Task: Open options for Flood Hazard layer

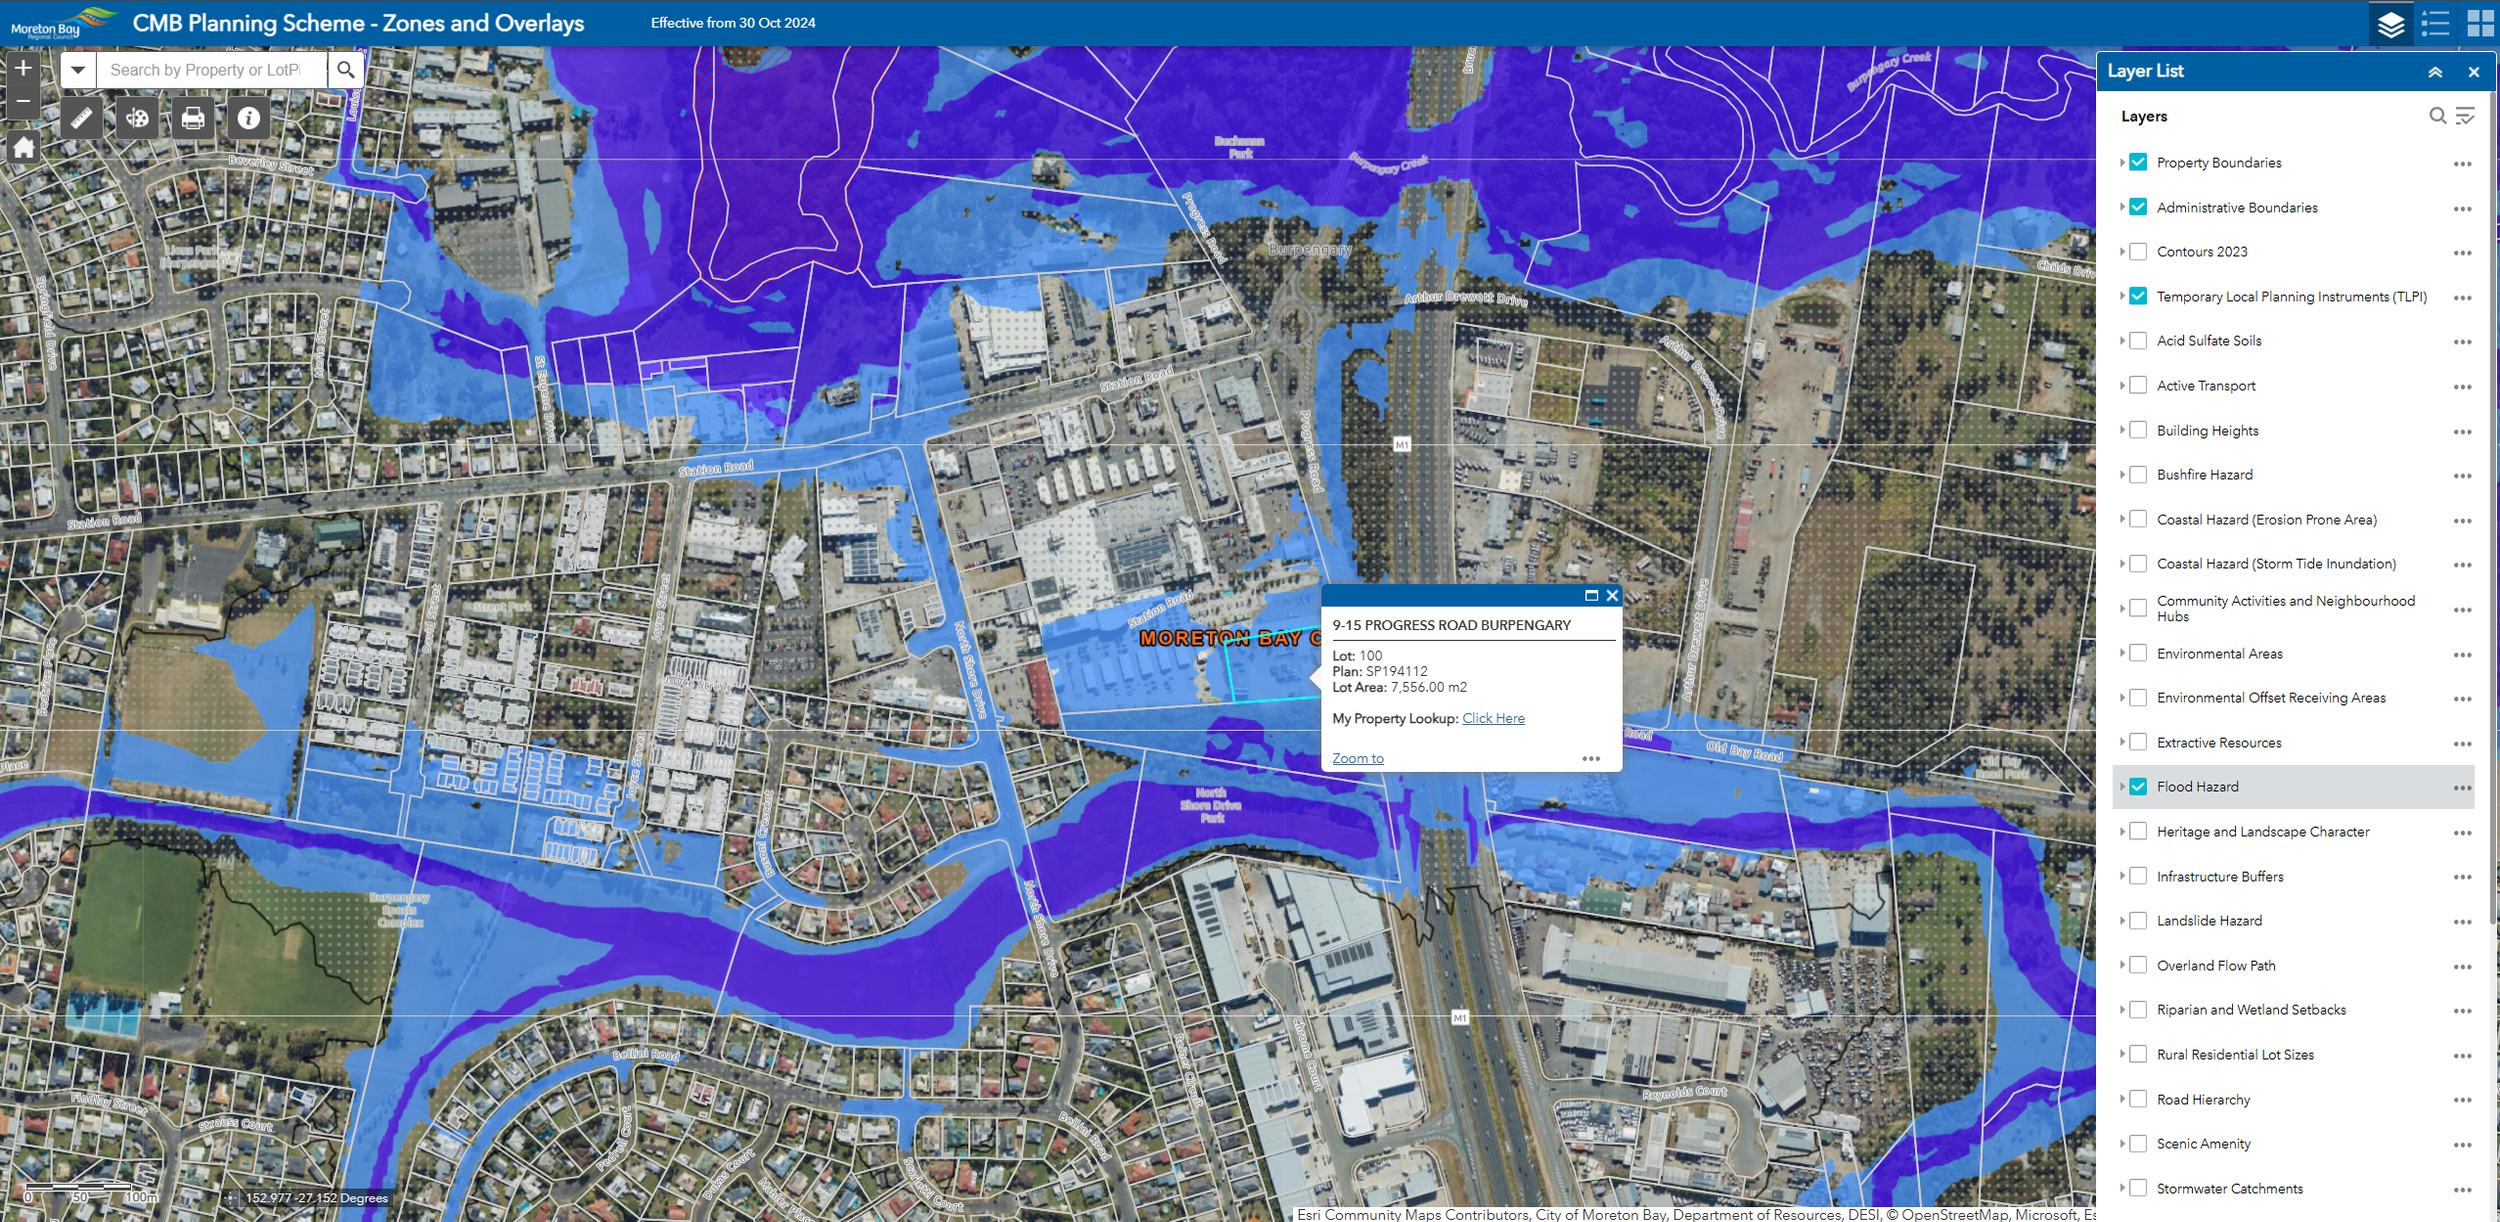Action: click(2462, 788)
